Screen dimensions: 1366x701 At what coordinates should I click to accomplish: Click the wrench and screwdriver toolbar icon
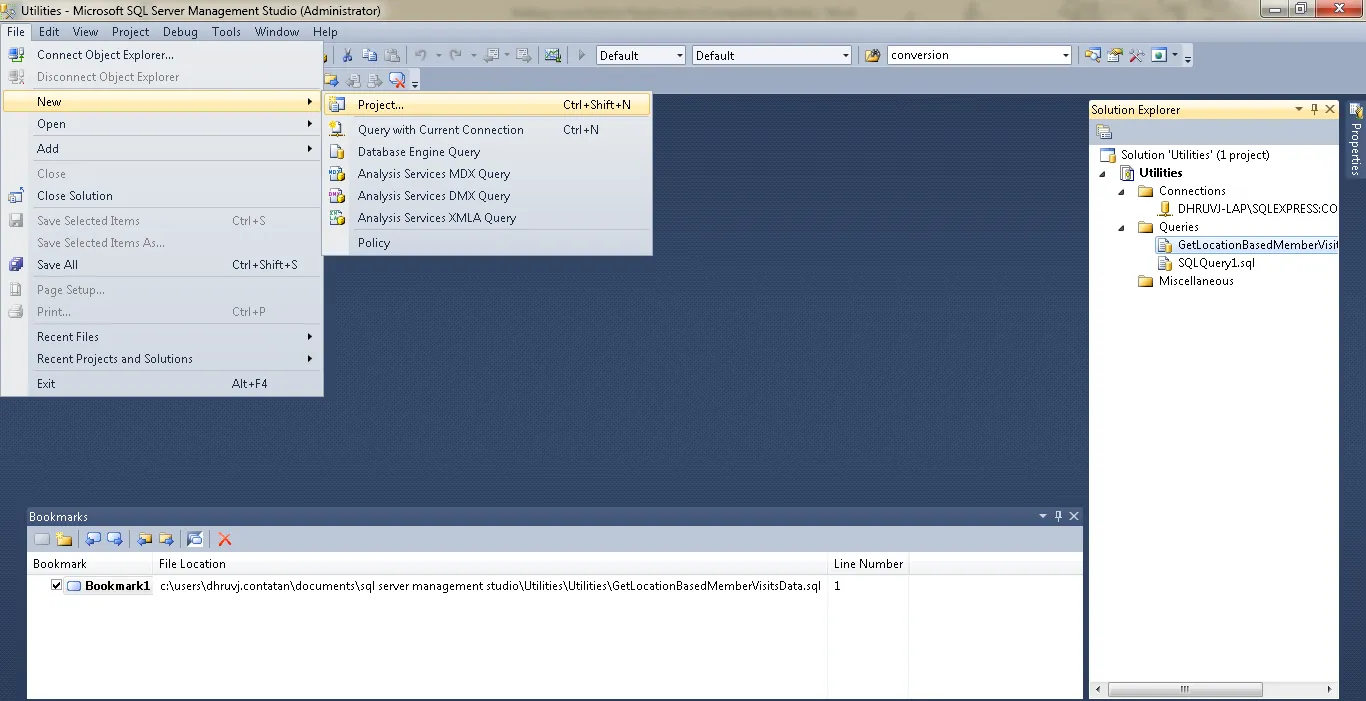pos(1136,56)
